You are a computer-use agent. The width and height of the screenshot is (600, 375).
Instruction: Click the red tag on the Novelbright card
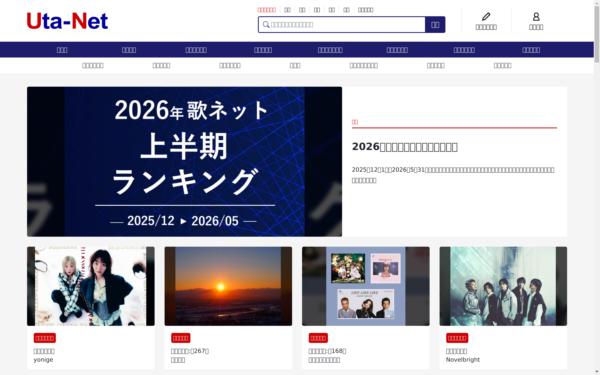pos(457,338)
